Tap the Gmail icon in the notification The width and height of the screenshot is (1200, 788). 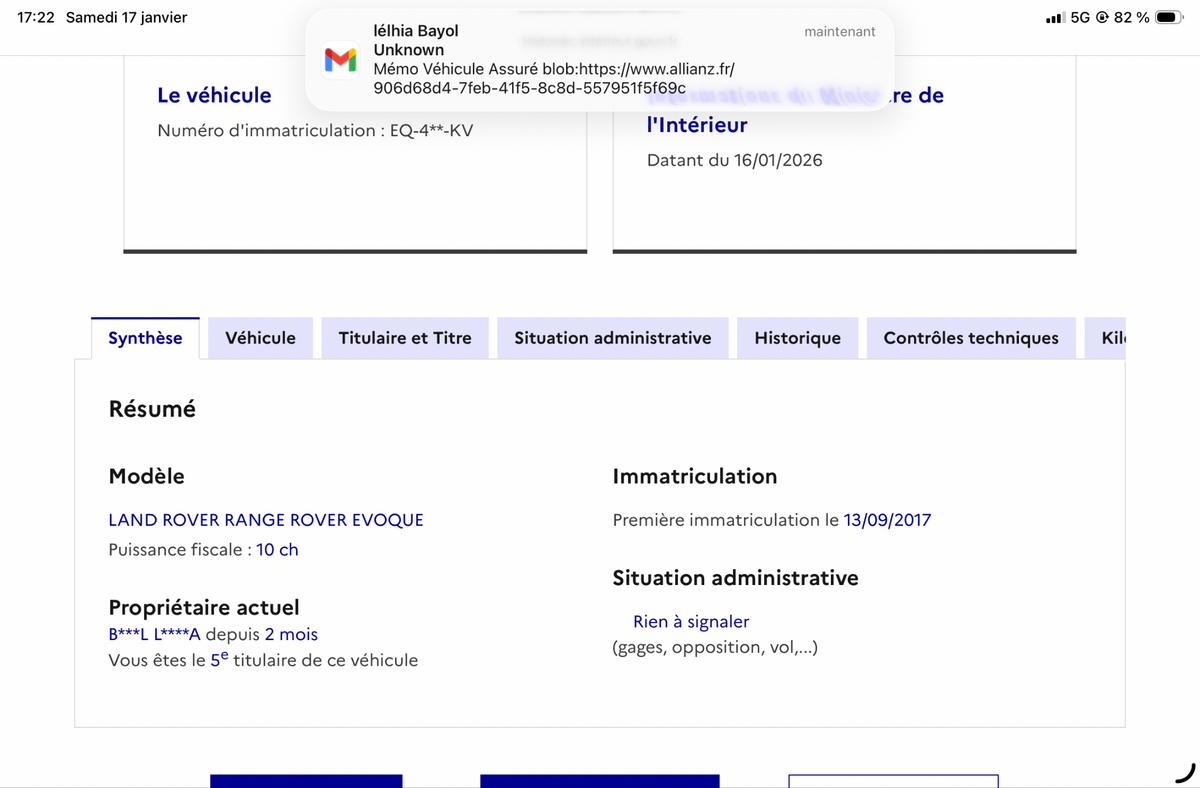(x=341, y=60)
